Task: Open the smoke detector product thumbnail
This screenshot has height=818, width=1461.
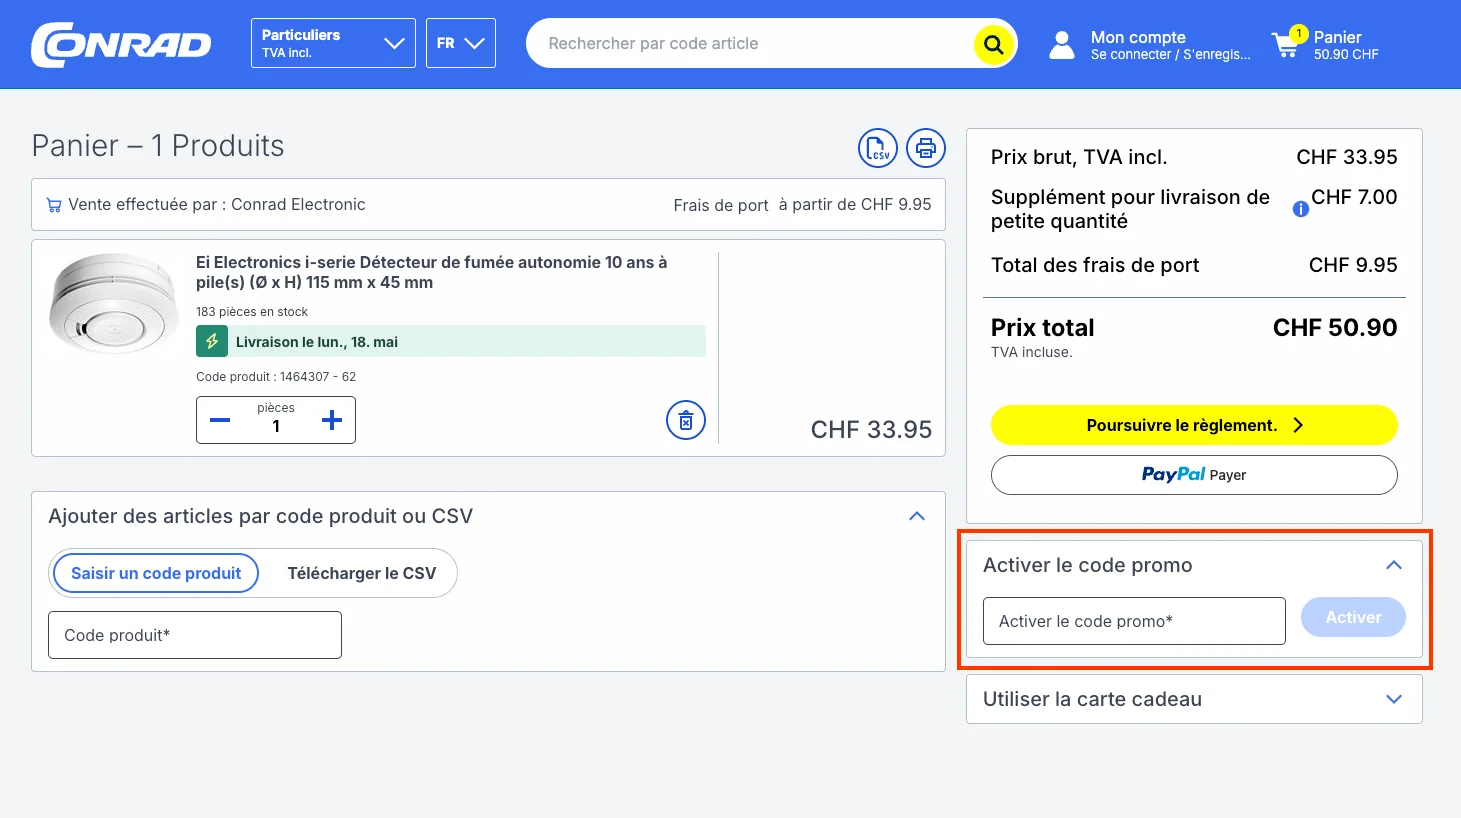Action: pos(114,305)
